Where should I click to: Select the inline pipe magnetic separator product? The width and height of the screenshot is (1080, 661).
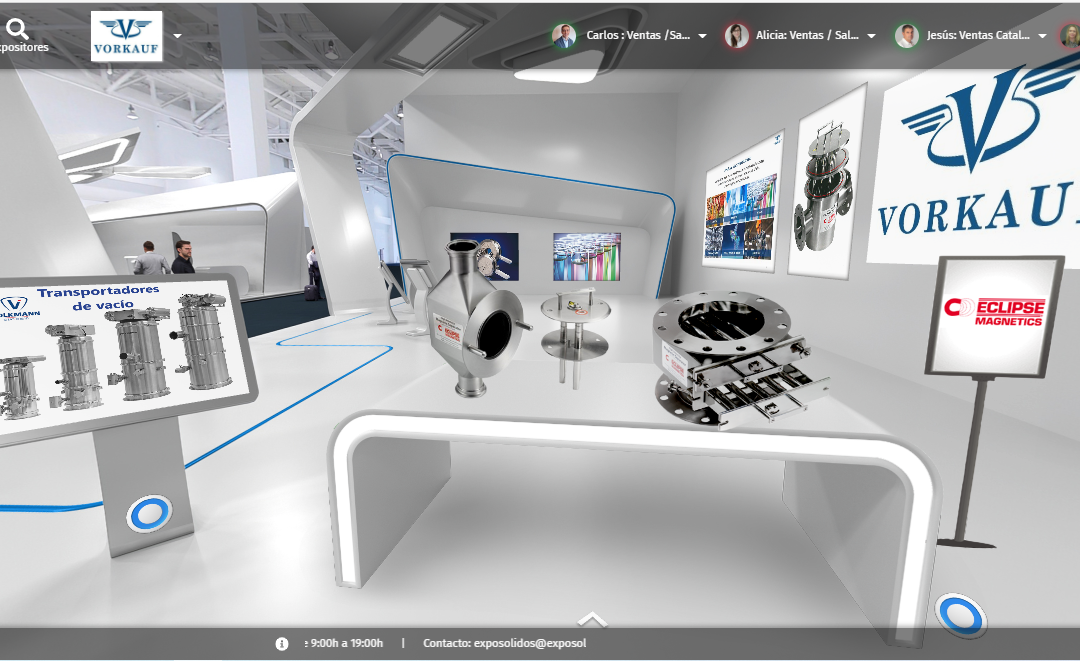(475, 317)
